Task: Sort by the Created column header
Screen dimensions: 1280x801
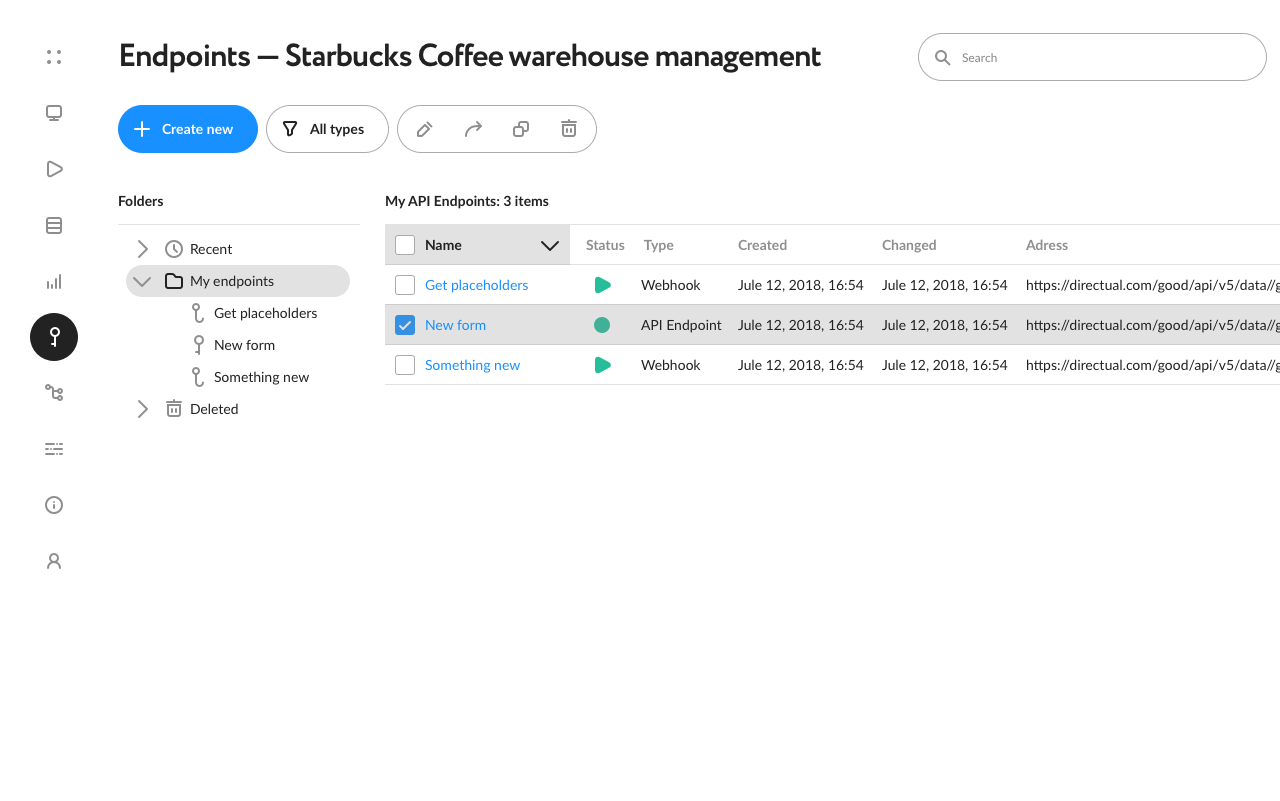Action: [762, 245]
